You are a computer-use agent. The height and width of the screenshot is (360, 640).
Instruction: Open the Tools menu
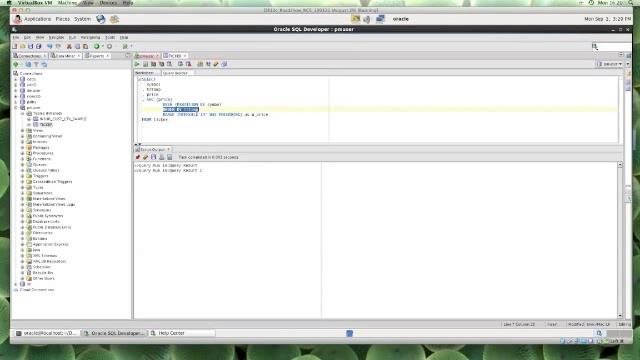click(x=110, y=38)
